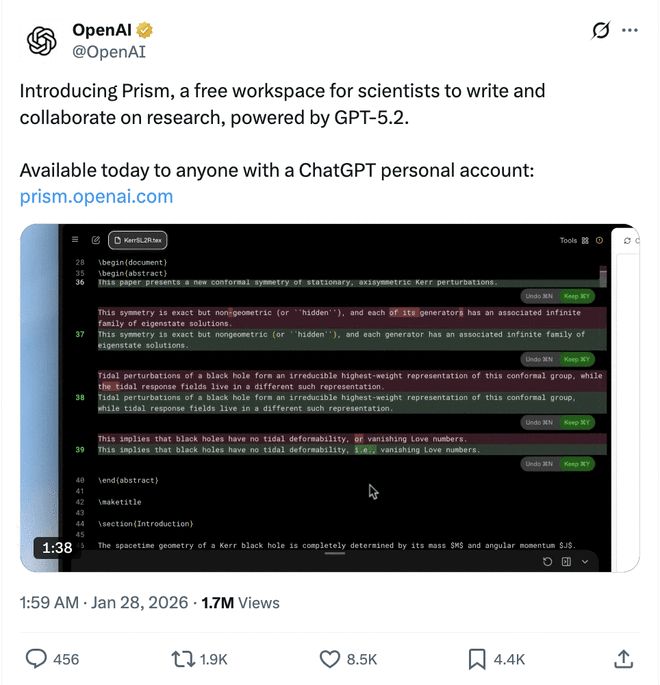Click the 1:38 video duration badge
This screenshot has width=660, height=685.
55,548
